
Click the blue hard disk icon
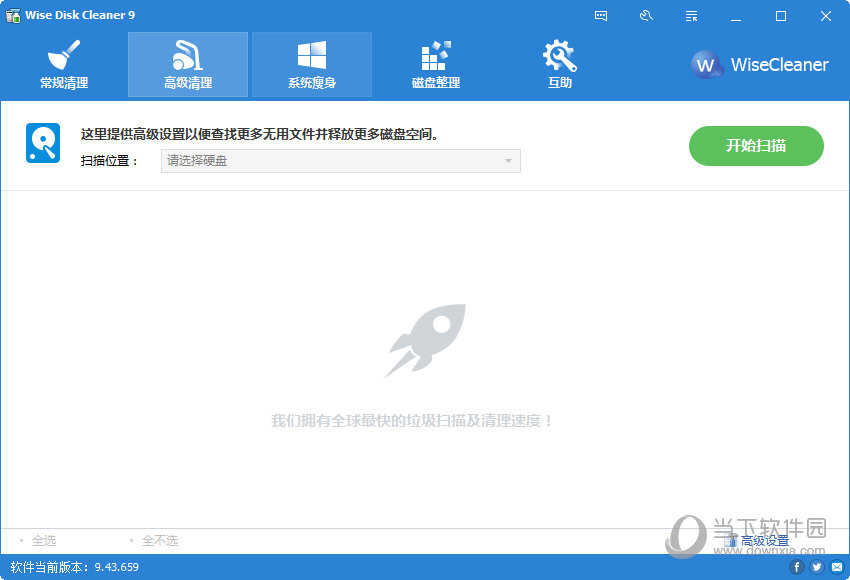tap(43, 144)
